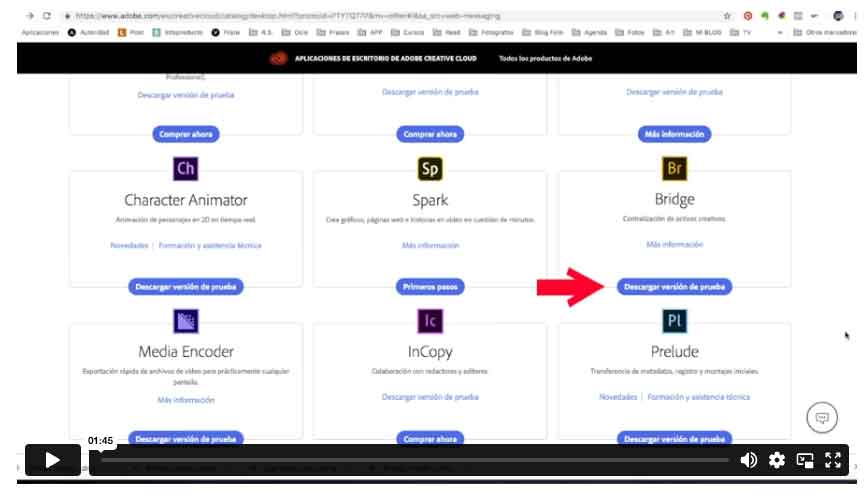Screen dimensions: 865x494
Task: Click Spark Primeros pasos button
Action: (430, 286)
